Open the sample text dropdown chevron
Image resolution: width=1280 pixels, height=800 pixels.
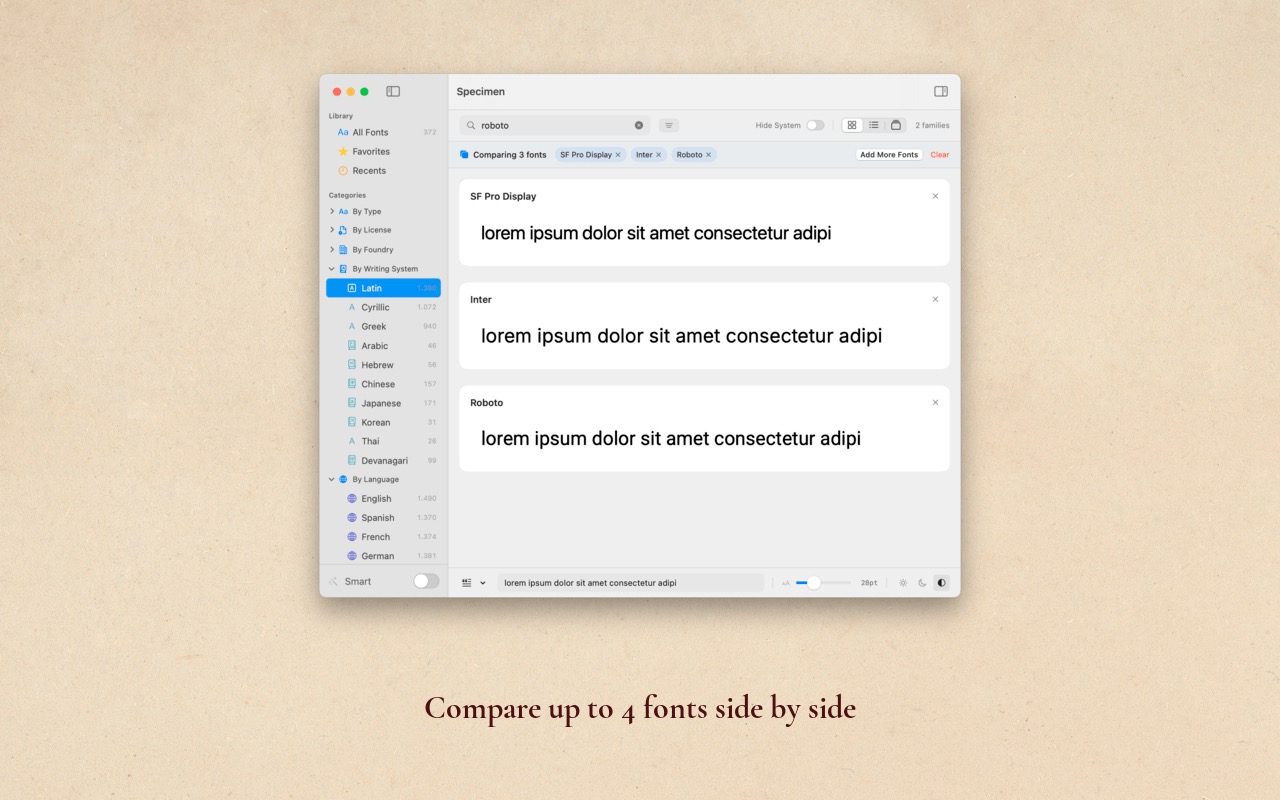coord(483,582)
